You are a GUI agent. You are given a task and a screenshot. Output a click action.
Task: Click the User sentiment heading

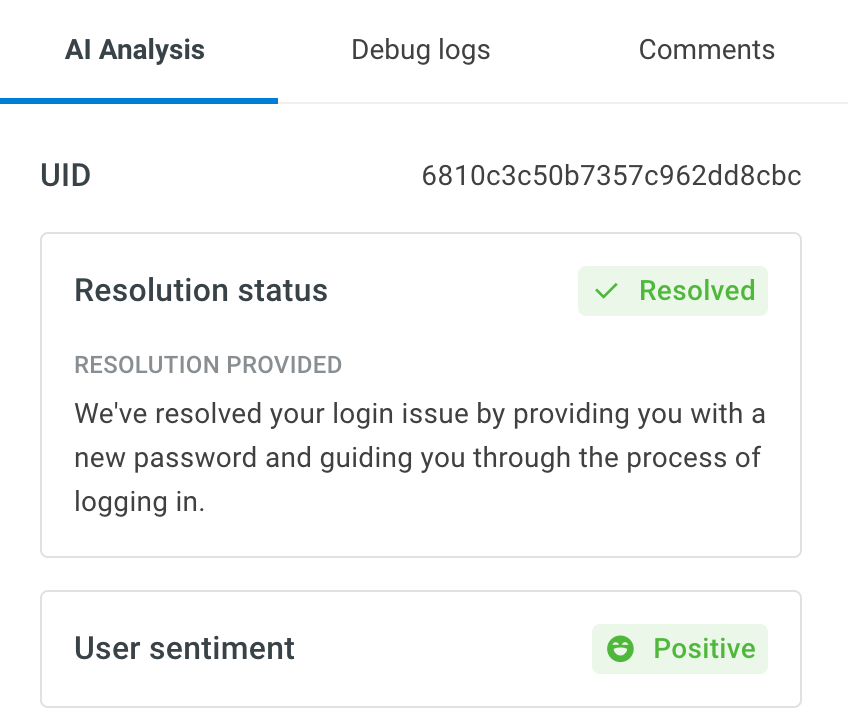(184, 648)
